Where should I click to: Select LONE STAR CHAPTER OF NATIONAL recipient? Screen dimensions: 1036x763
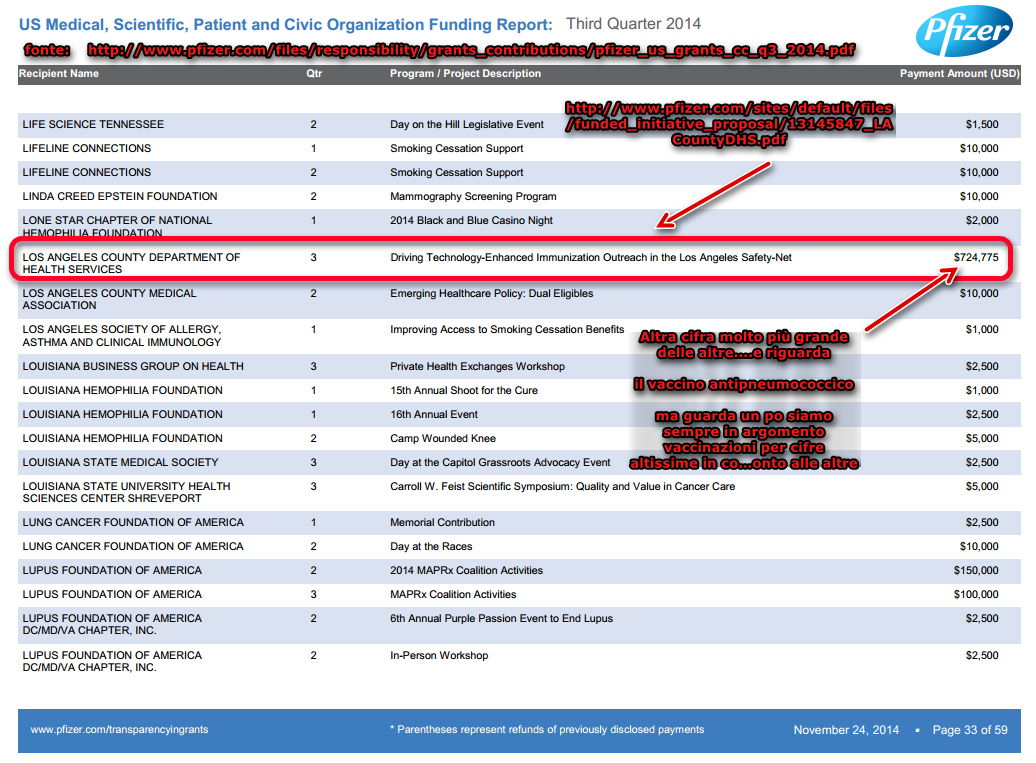click(117, 226)
